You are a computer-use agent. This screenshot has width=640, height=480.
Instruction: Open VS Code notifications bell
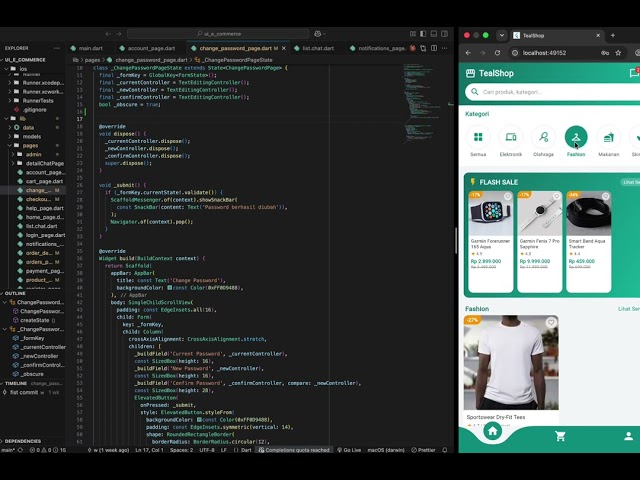click(445, 450)
